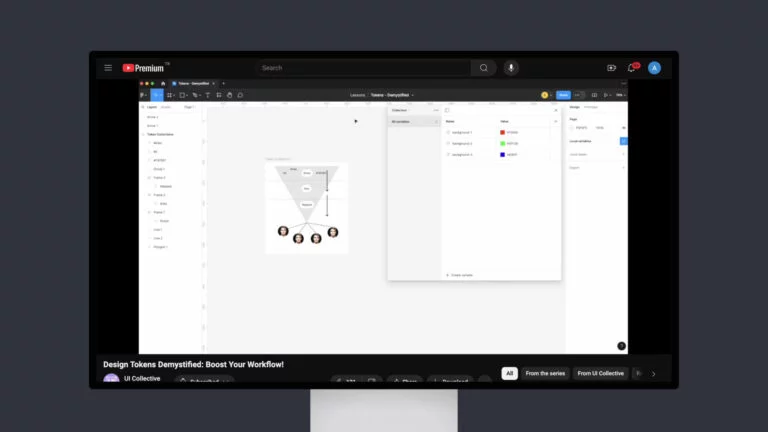Click Create variable at panel bottom

459,275
